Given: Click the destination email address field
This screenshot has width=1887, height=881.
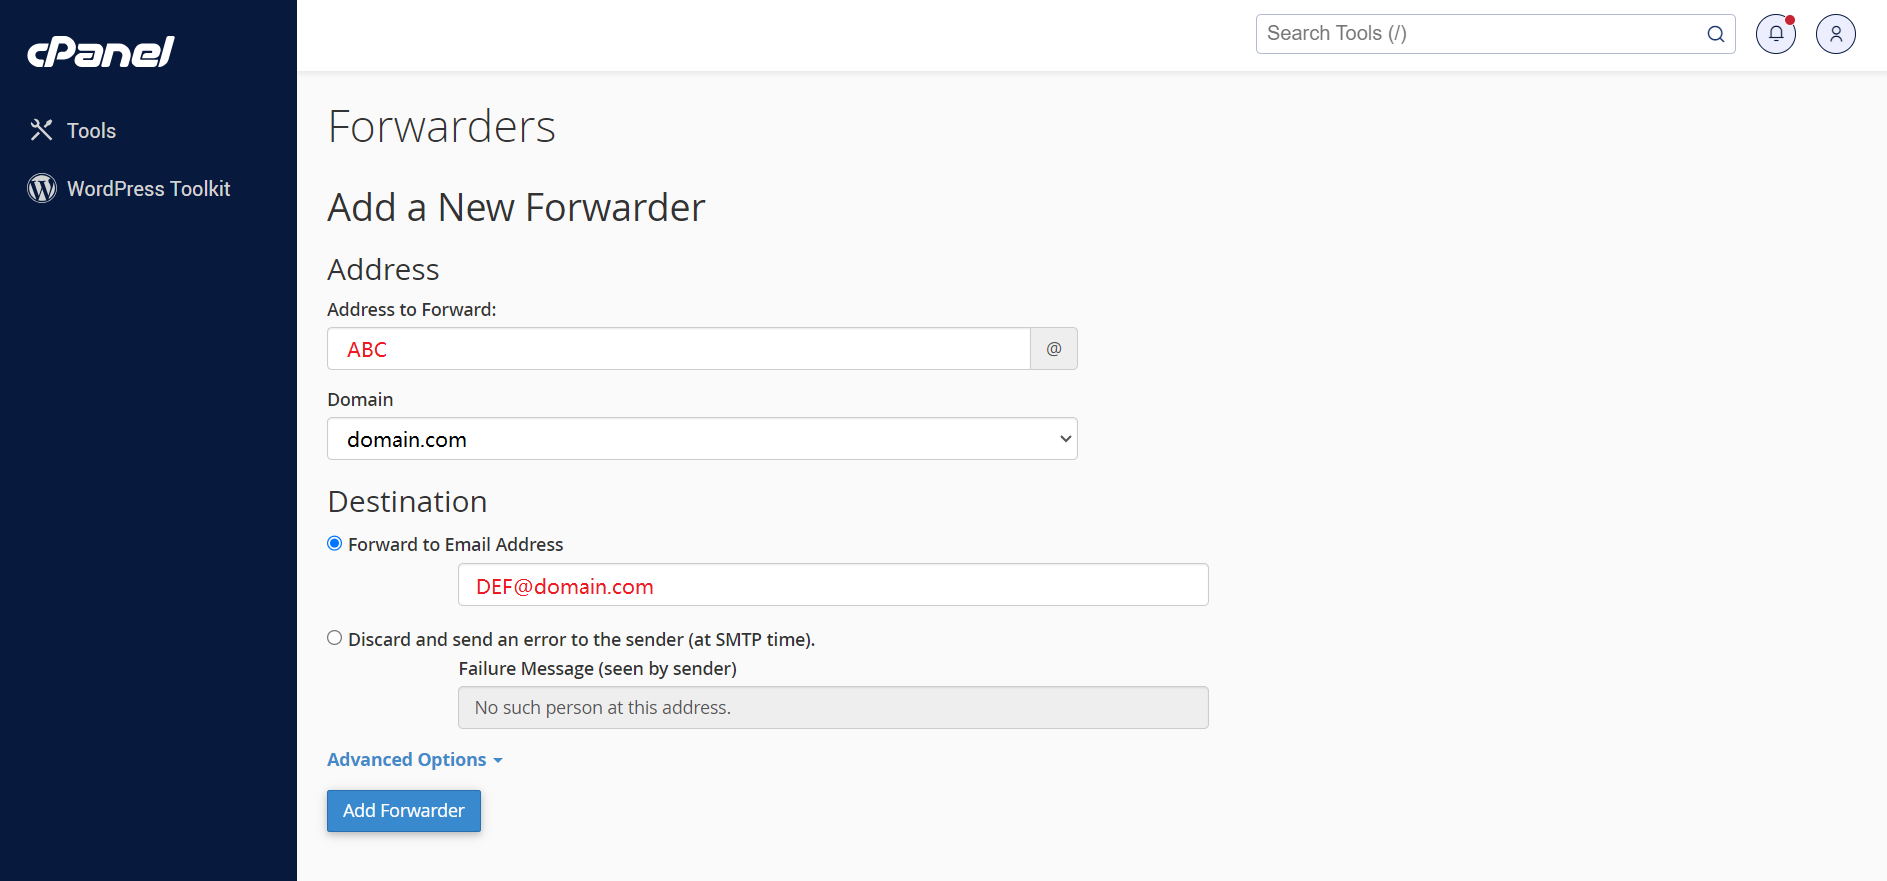Looking at the screenshot, I should point(833,585).
